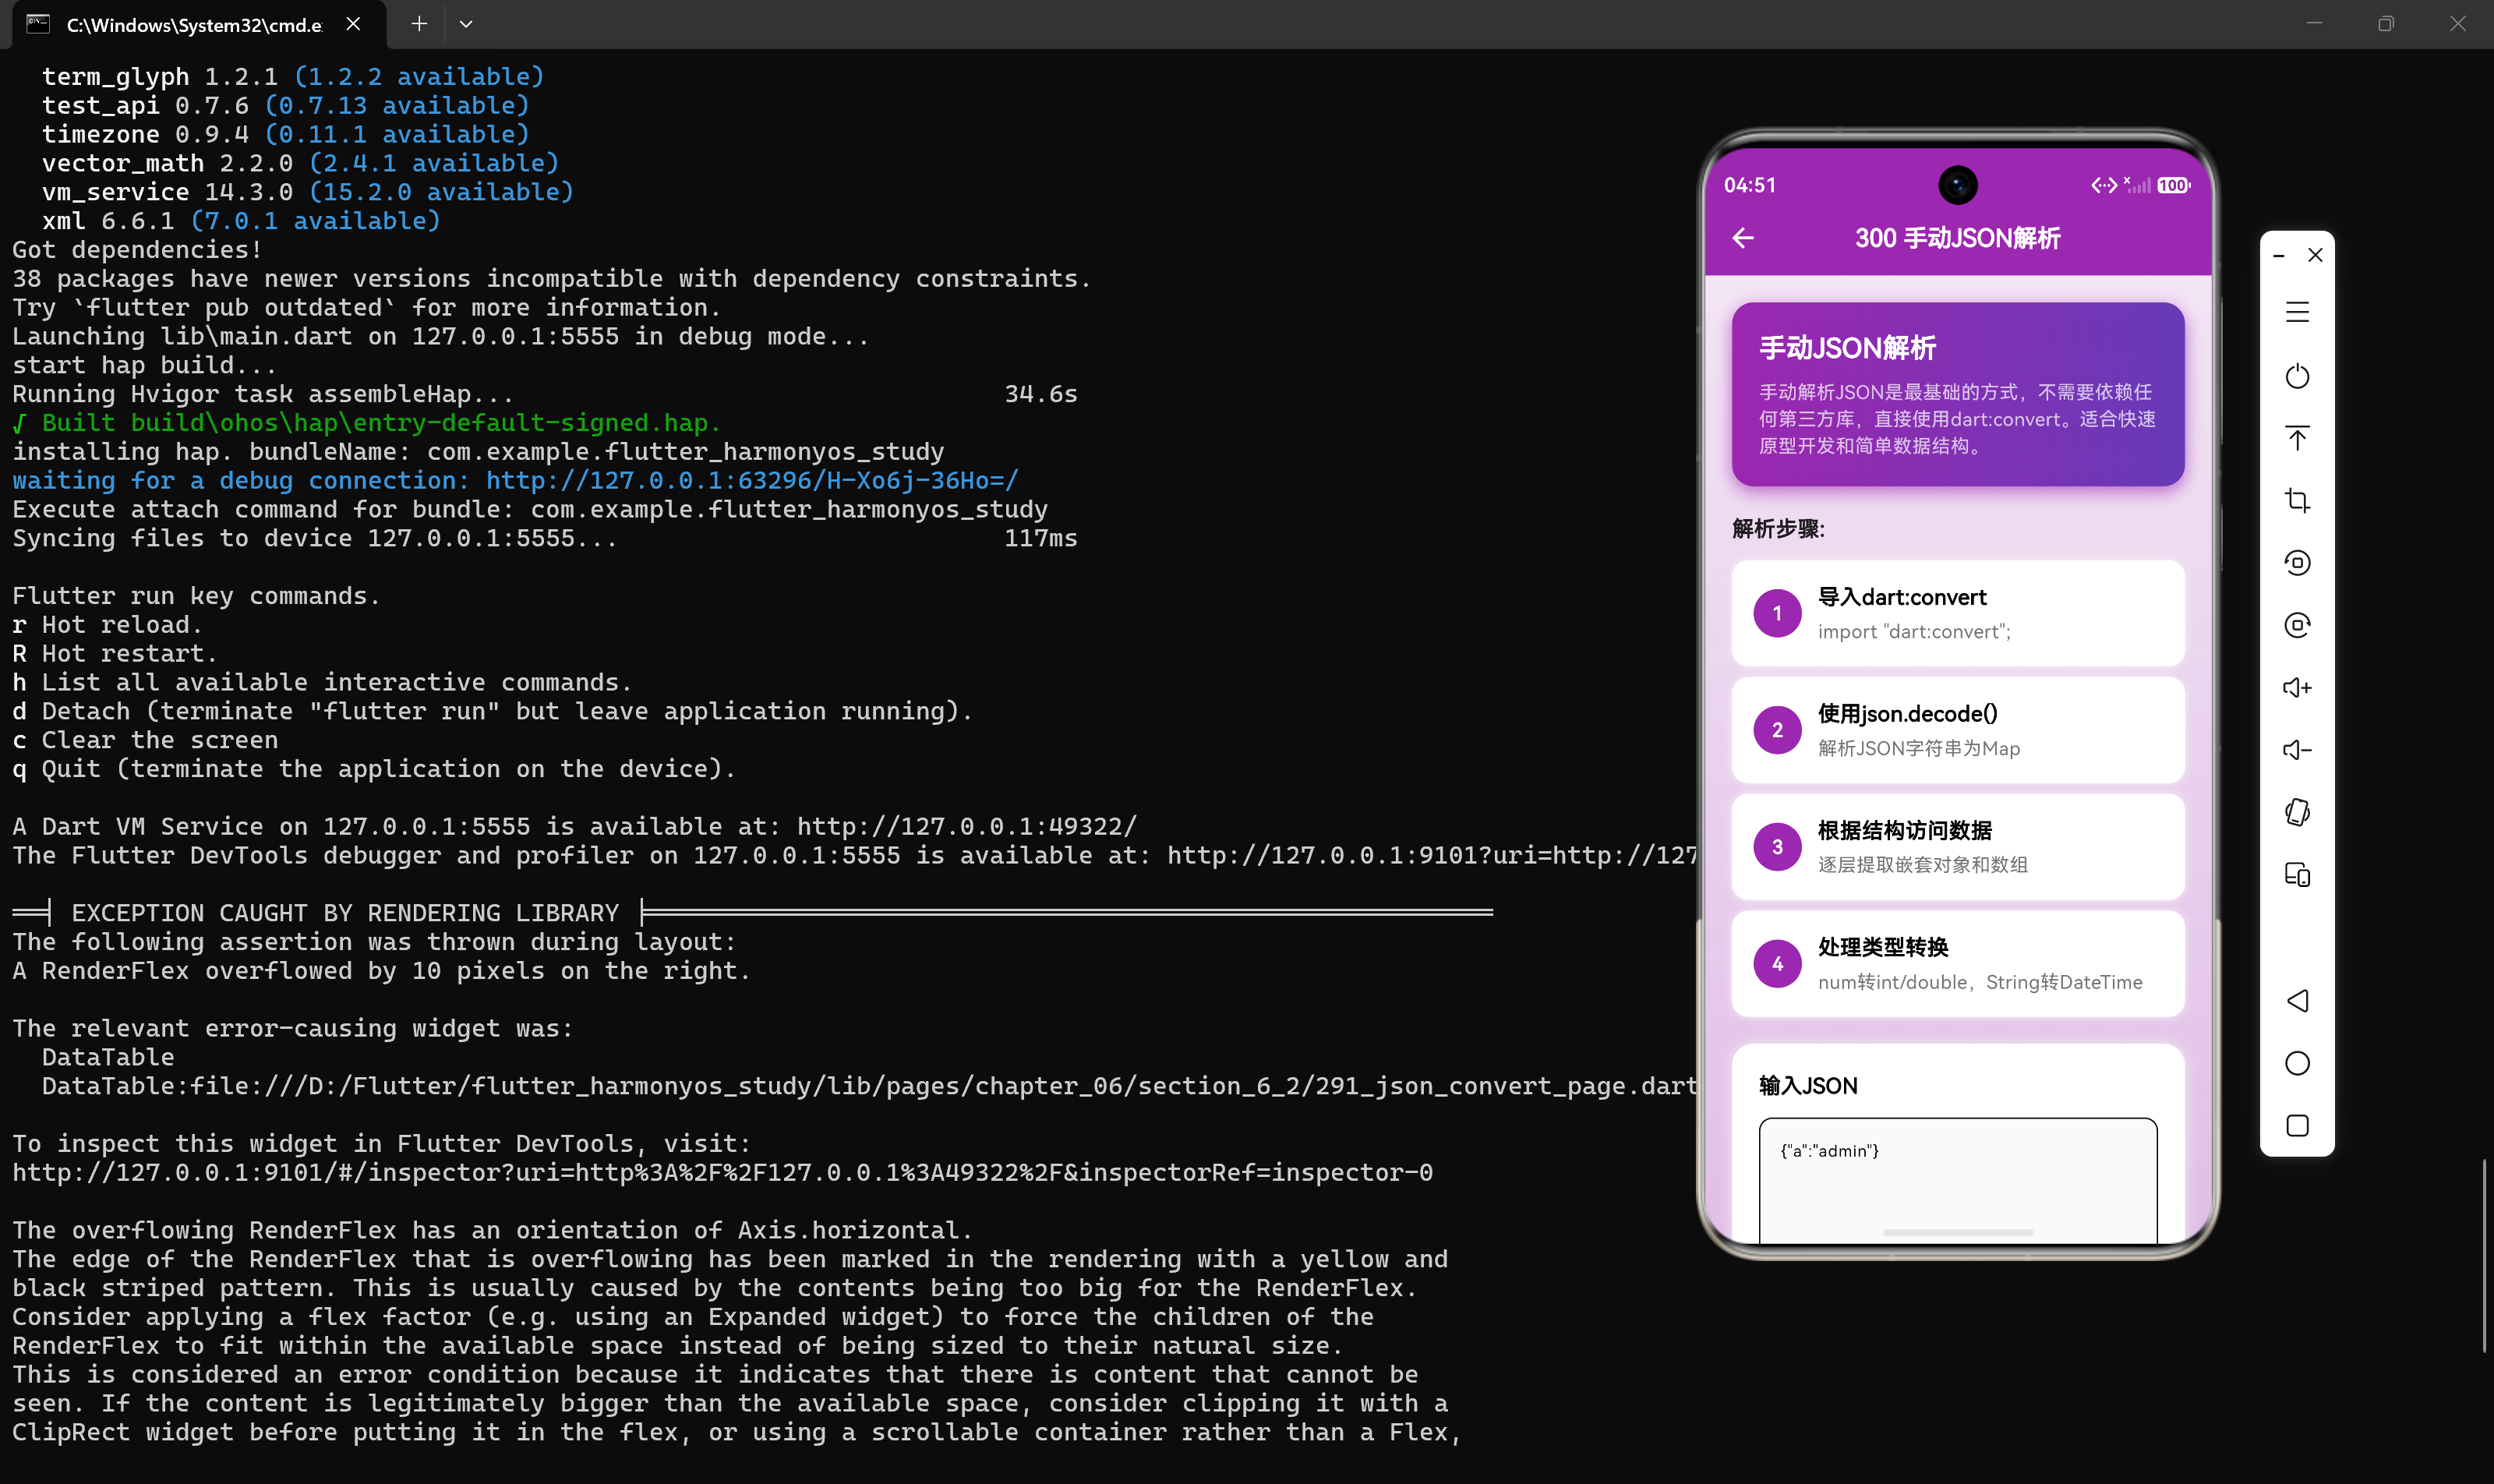Click the 'Got dependencies!' line
This screenshot has width=2494, height=1484.
tap(137, 250)
